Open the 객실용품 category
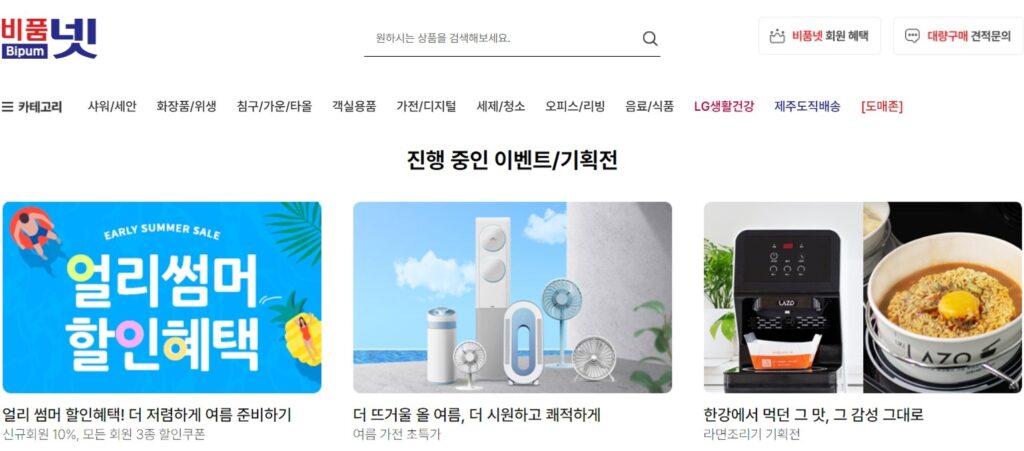This screenshot has height=451, width=1024. click(x=354, y=106)
